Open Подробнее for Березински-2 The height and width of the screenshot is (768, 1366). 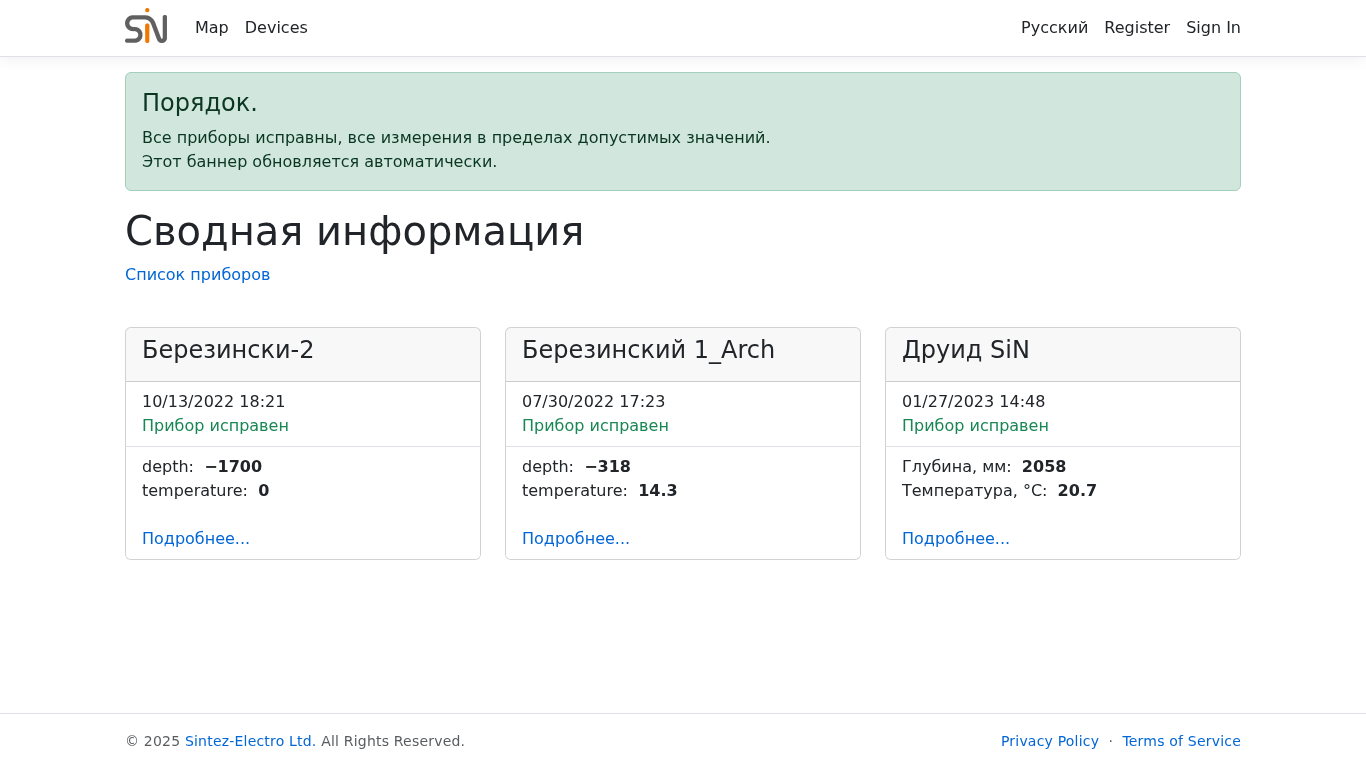pos(196,538)
